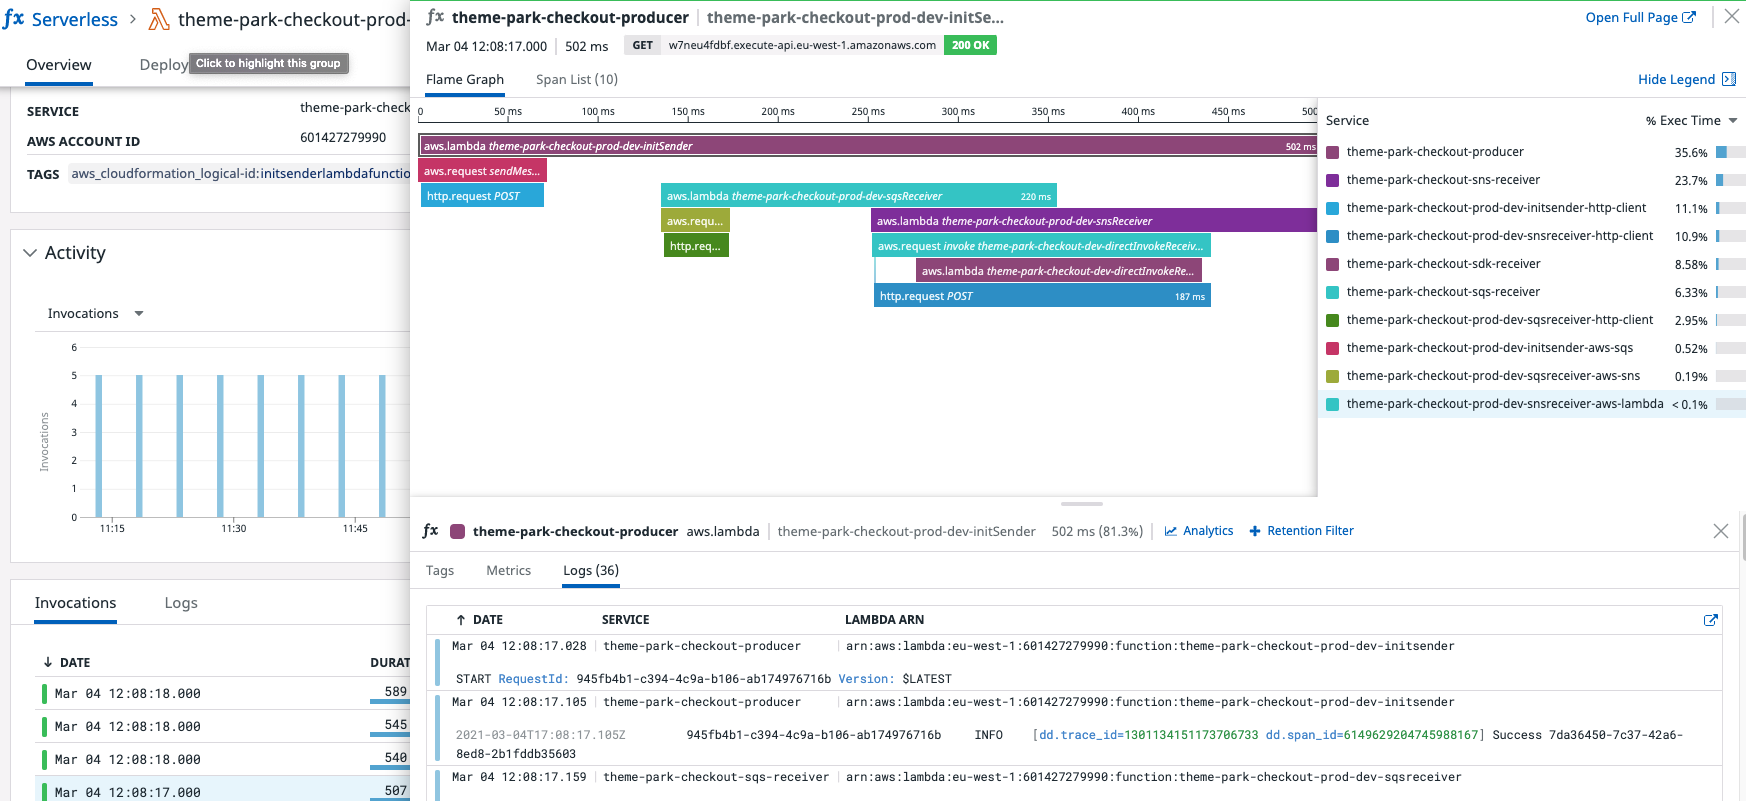Open logs in external view icon
Image resolution: width=1746 pixels, height=801 pixels.
(1710, 620)
